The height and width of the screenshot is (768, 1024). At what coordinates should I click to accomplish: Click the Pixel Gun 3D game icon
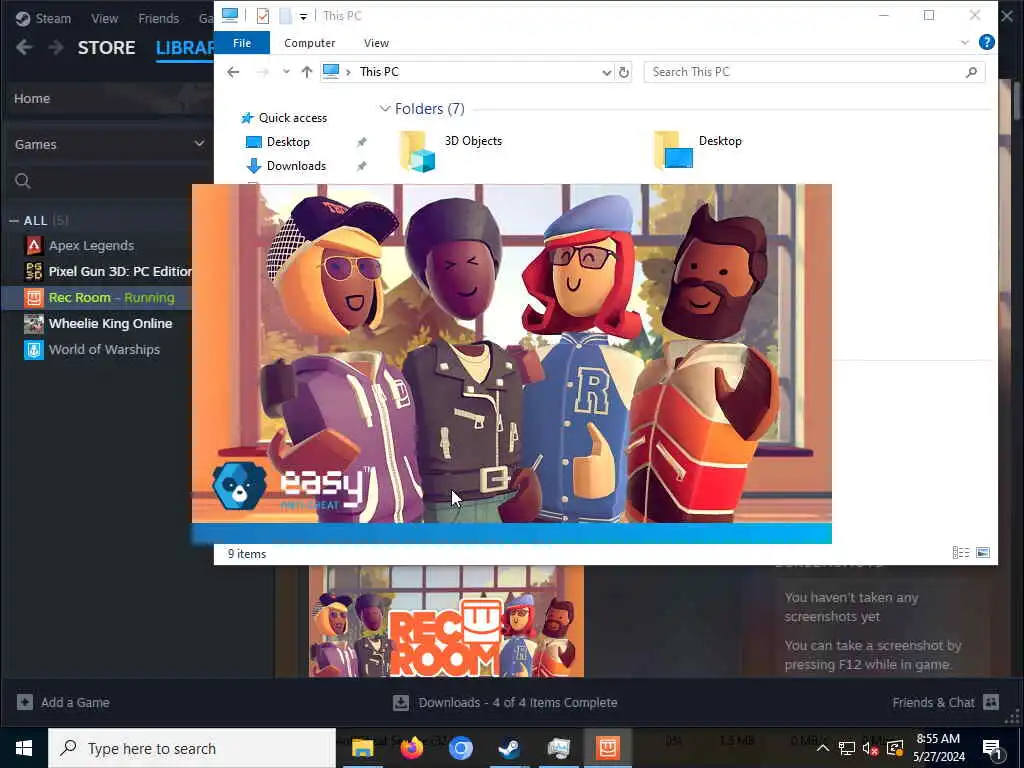pyautogui.click(x=33, y=271)
